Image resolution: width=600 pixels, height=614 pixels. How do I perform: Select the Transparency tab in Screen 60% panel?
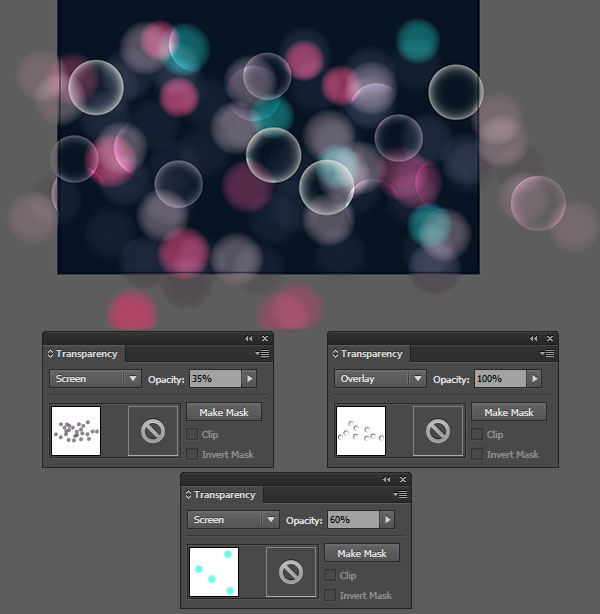pos(225,495)
